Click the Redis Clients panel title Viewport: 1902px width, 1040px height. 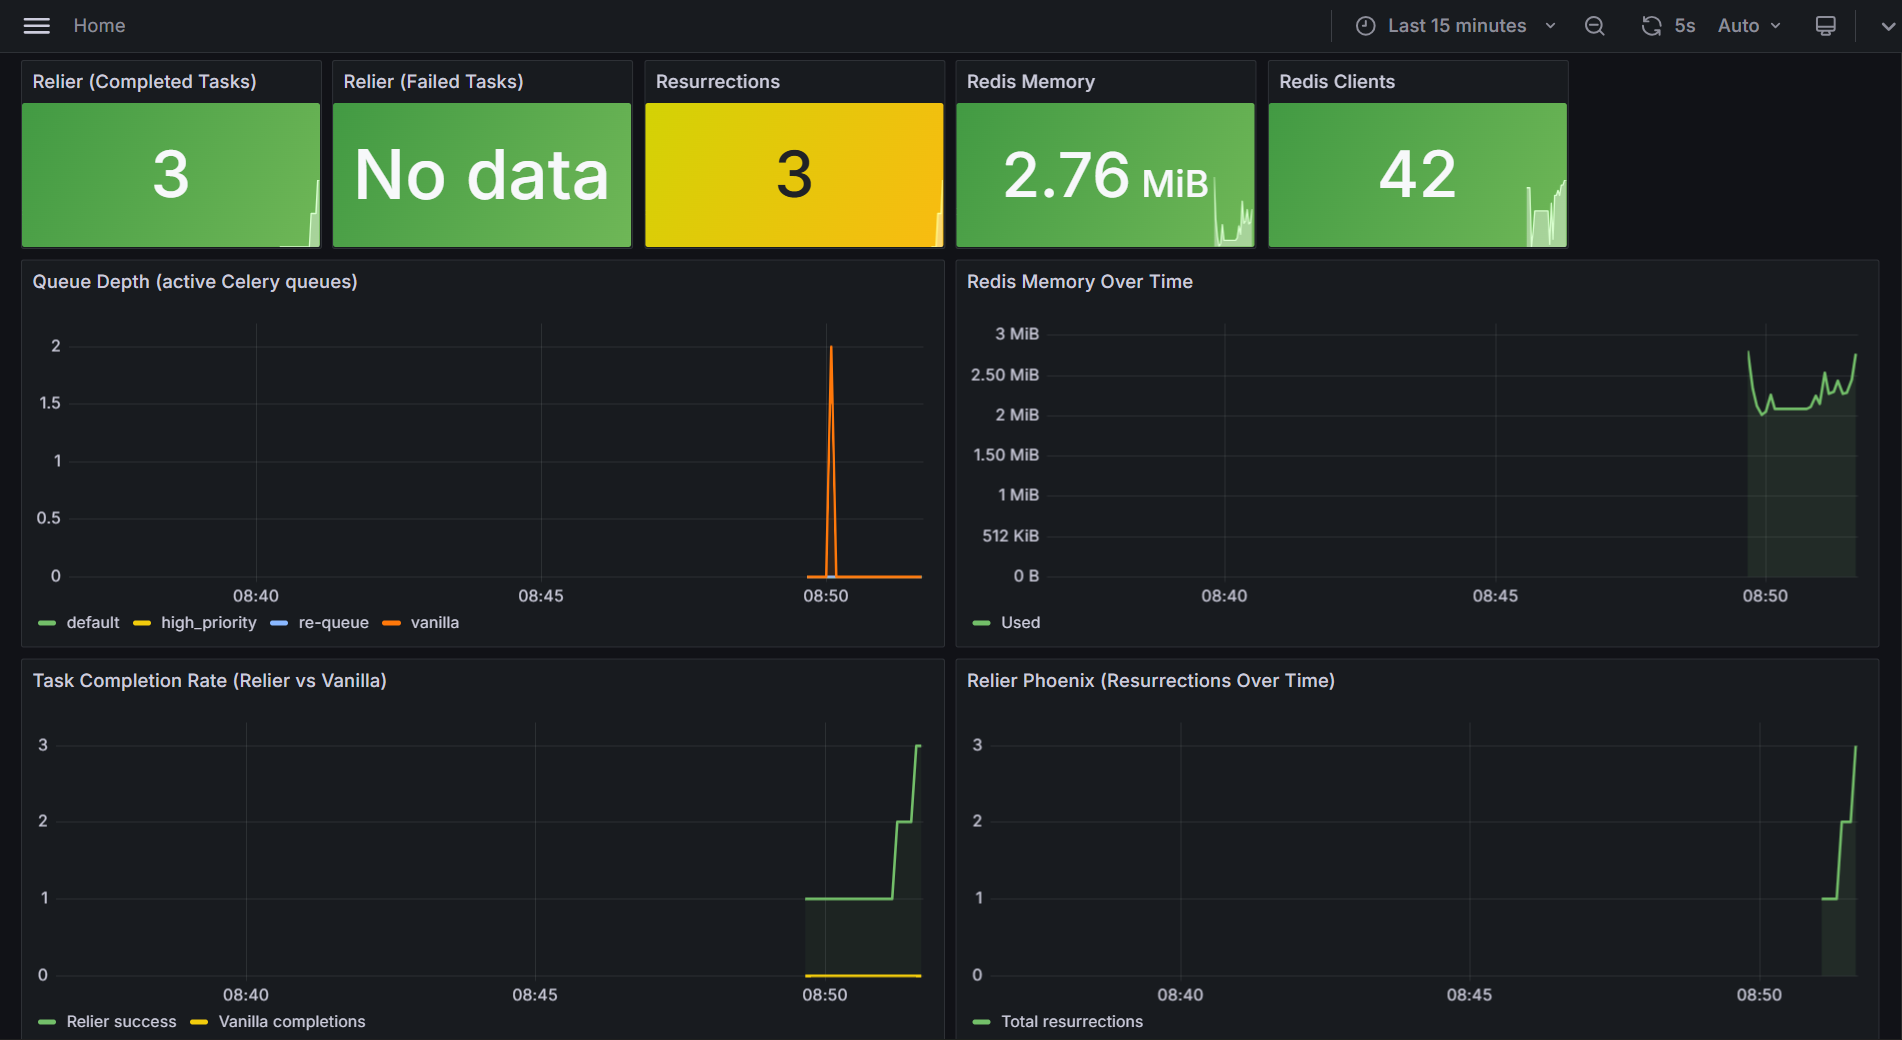pyautogui.click(x=1337, y=82)
